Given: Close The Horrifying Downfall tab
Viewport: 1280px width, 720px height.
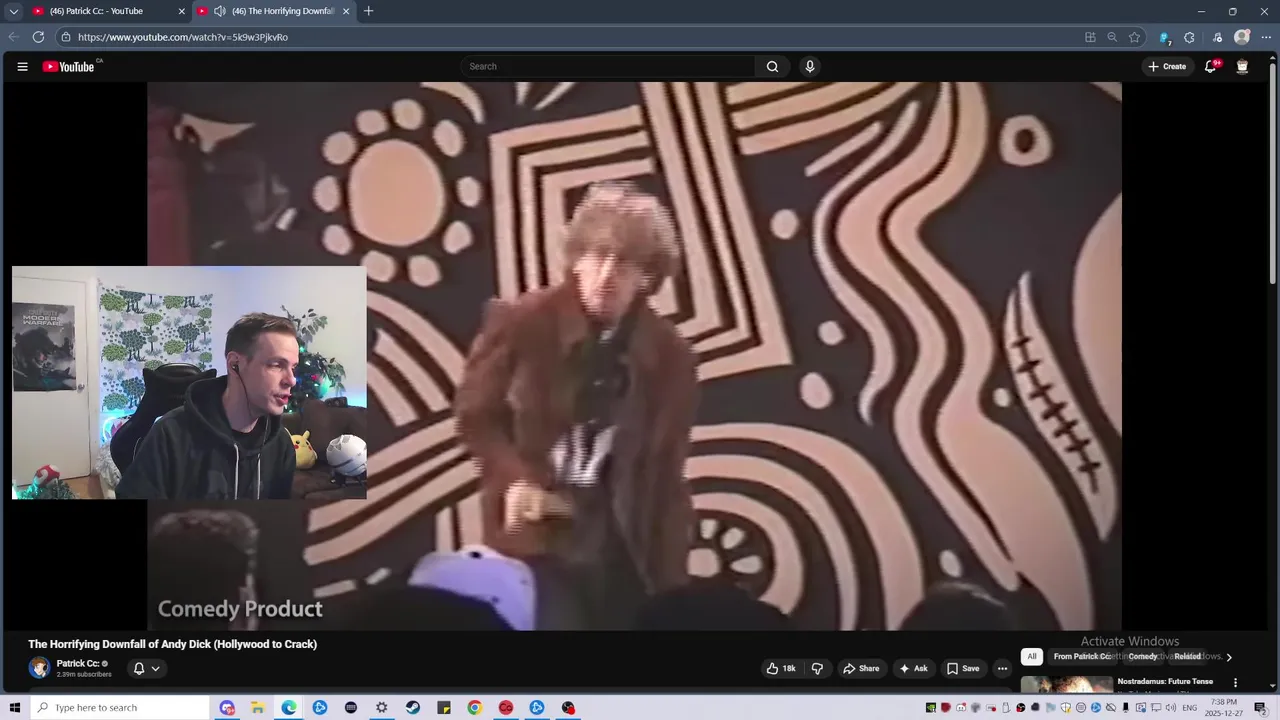Looking at the screenshot, I should [x=346, y=11].
